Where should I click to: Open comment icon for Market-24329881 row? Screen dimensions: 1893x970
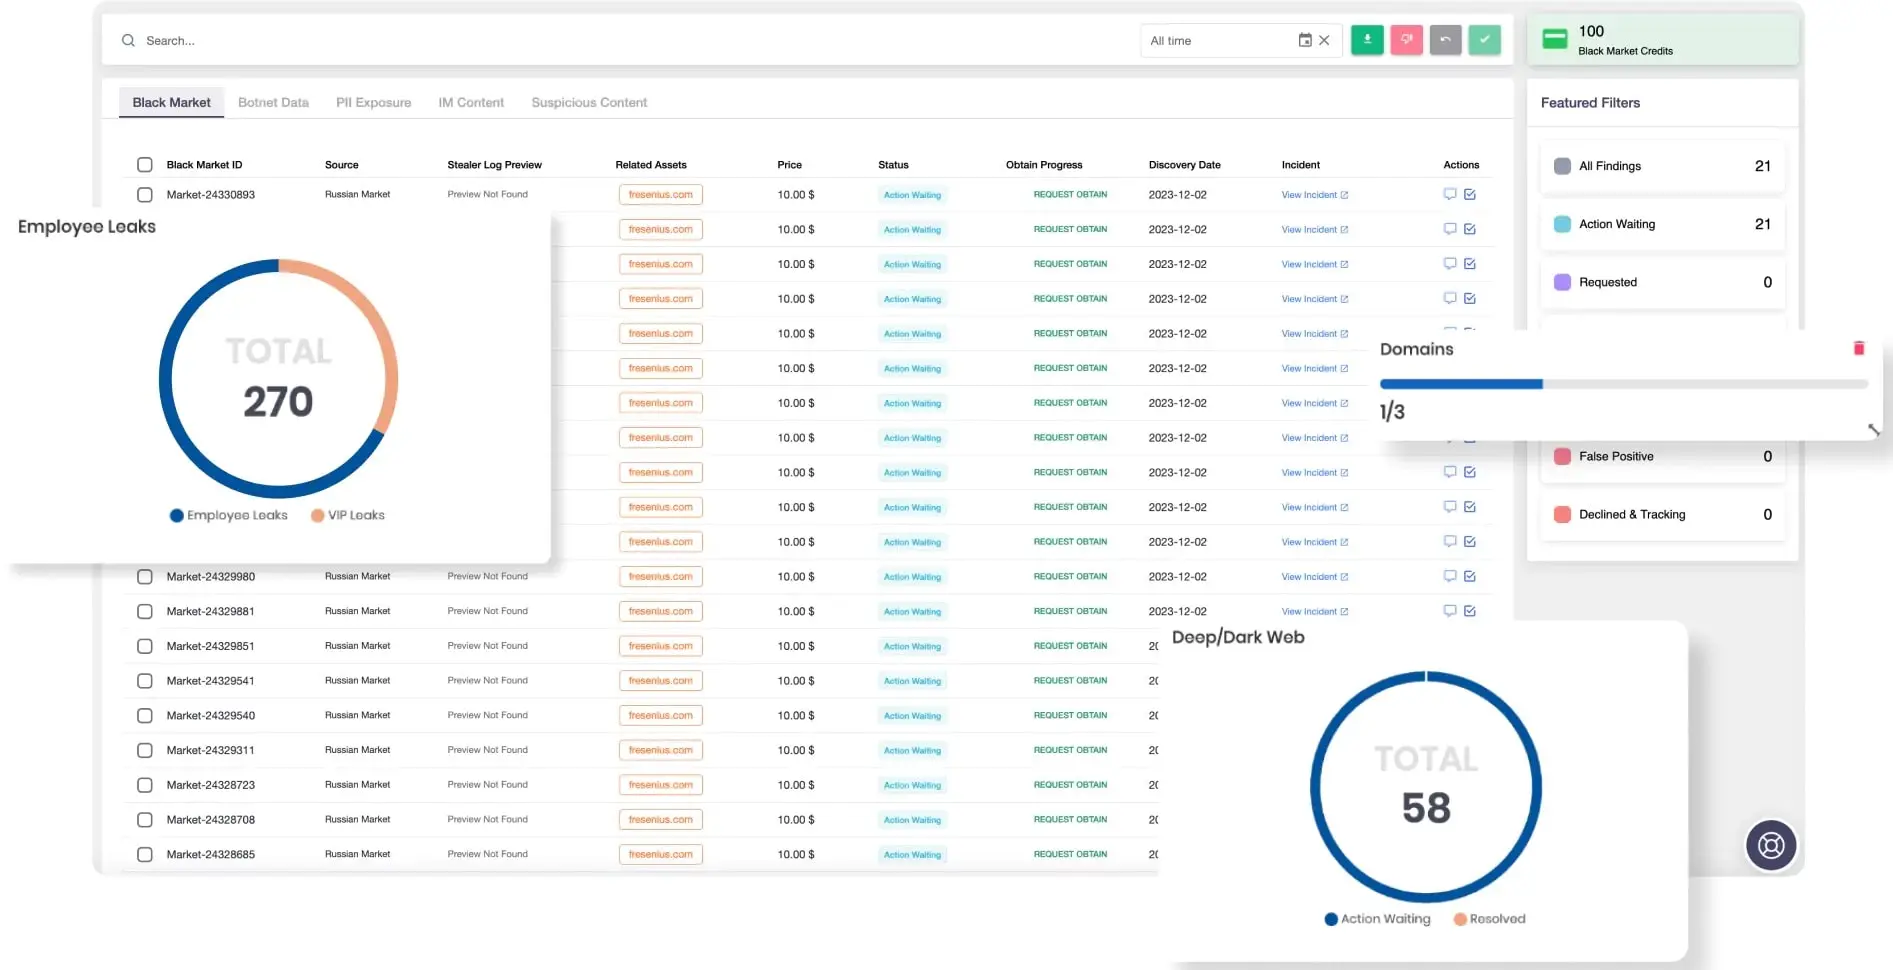[x=1450, y=611]
